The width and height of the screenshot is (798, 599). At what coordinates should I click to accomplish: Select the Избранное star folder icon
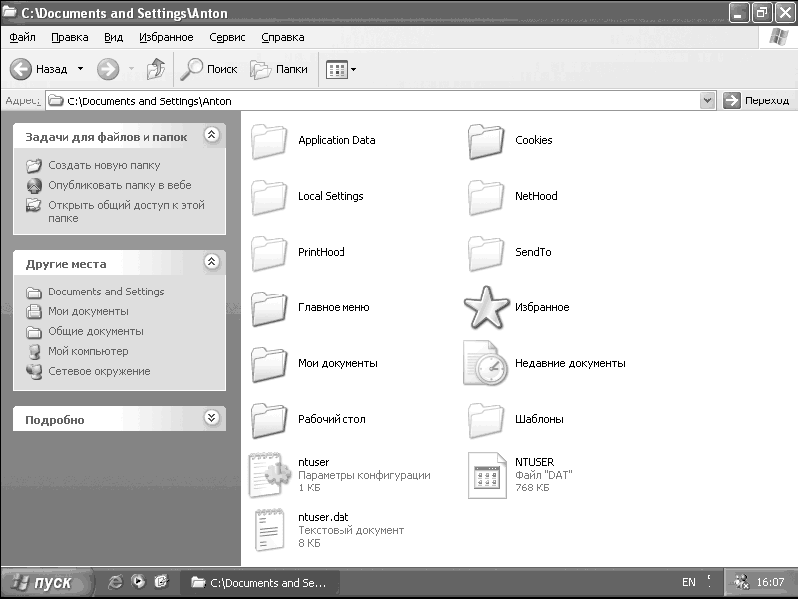[x=486, y=307]
